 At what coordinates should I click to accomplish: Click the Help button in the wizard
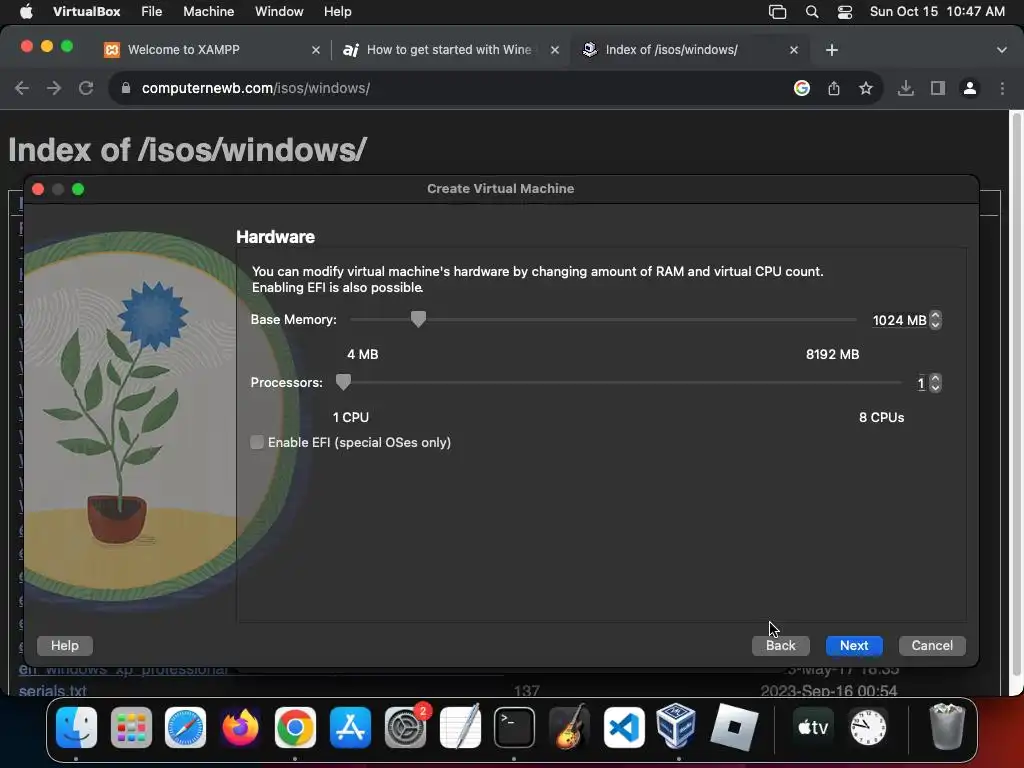(65, 646)
